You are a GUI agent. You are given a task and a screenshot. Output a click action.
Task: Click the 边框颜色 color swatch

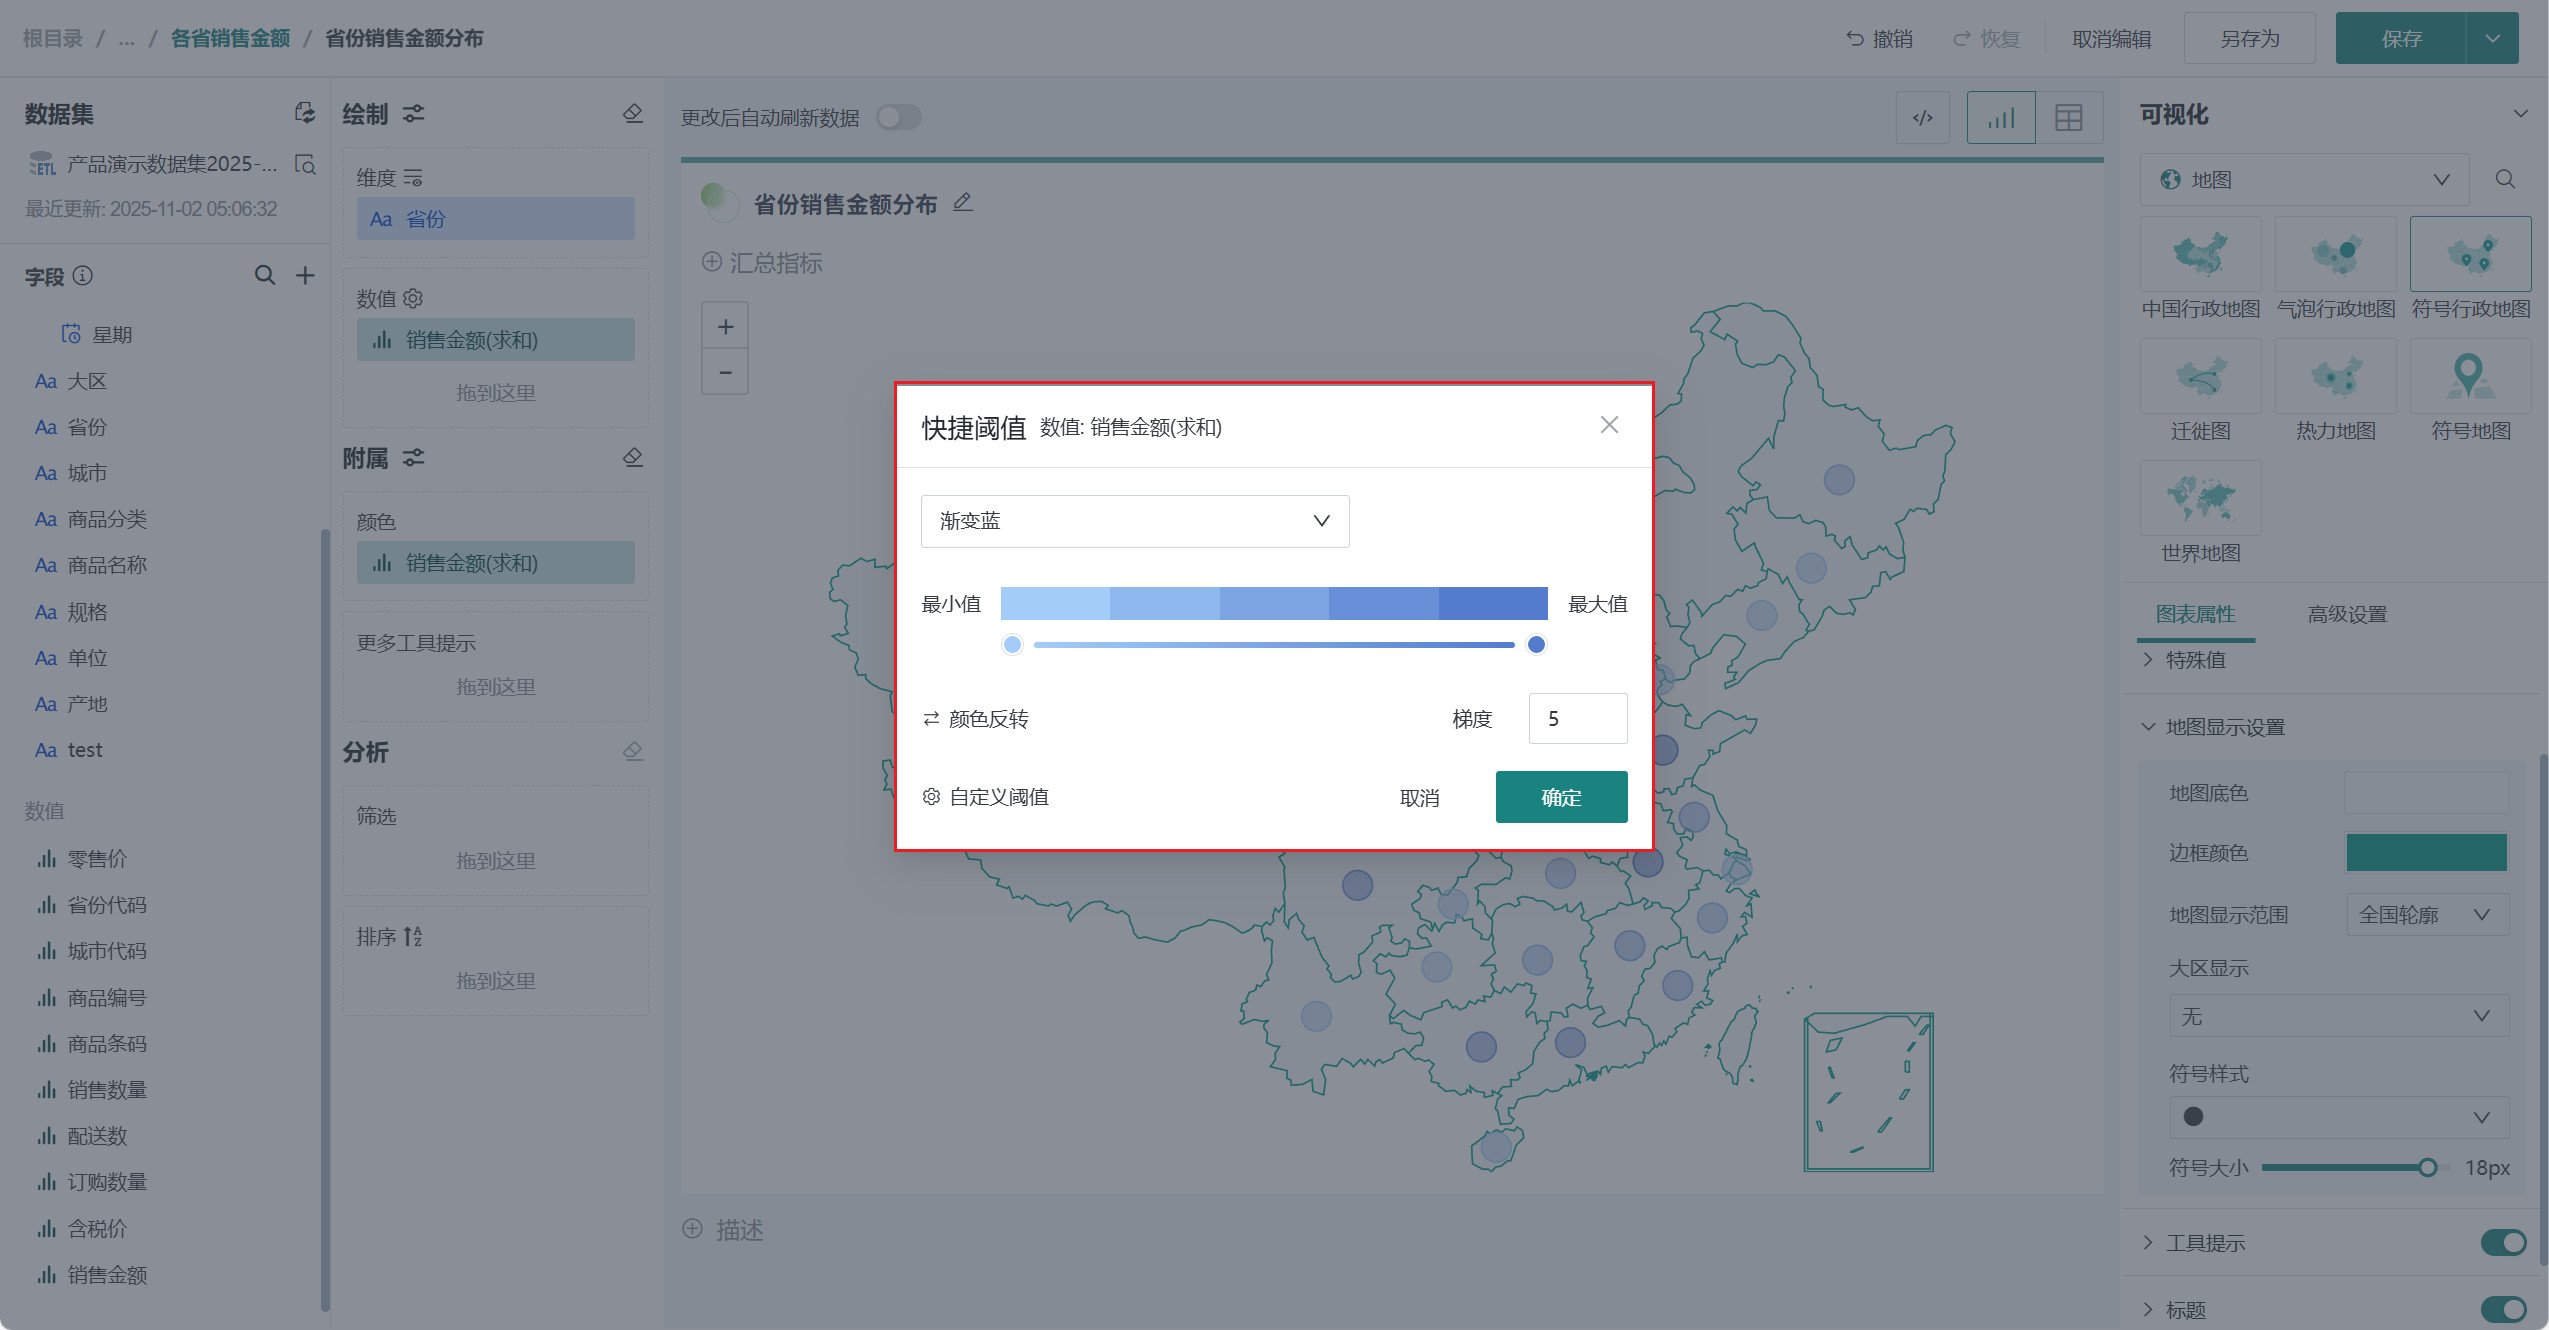coord(2425,853)
